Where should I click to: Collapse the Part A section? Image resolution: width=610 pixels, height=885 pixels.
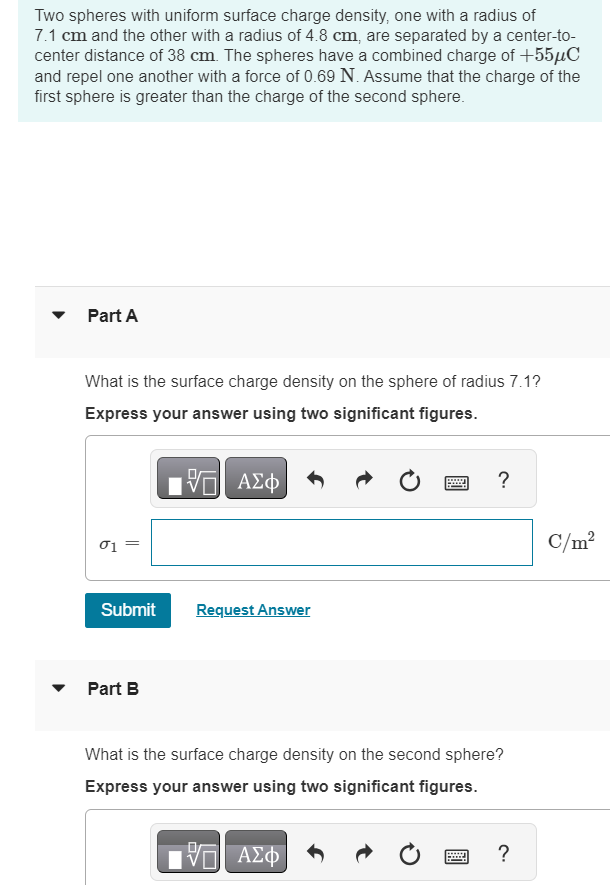(58, 315)
